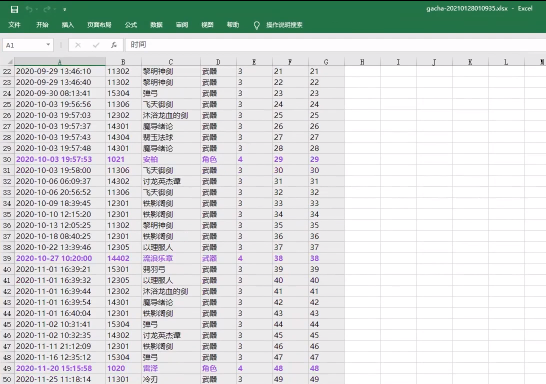Click the insert function fx icon

[114, 45]
